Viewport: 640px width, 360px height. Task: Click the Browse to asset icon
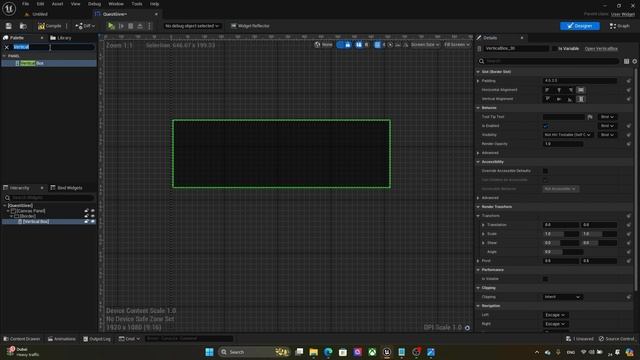click(23, 26)
